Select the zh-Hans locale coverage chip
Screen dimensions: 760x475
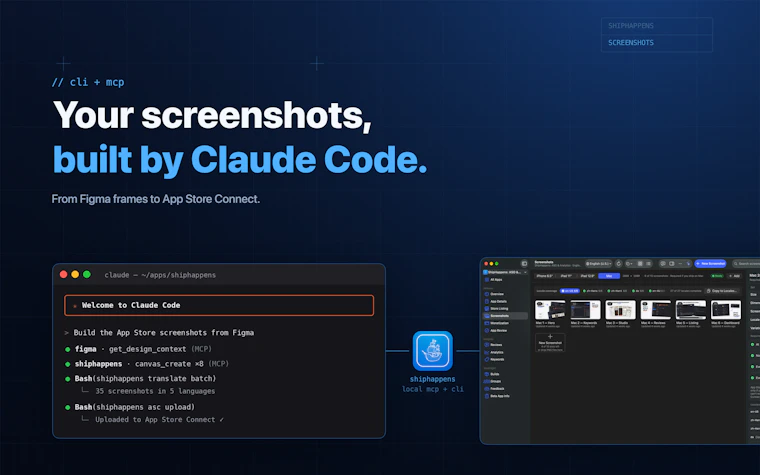592,291
